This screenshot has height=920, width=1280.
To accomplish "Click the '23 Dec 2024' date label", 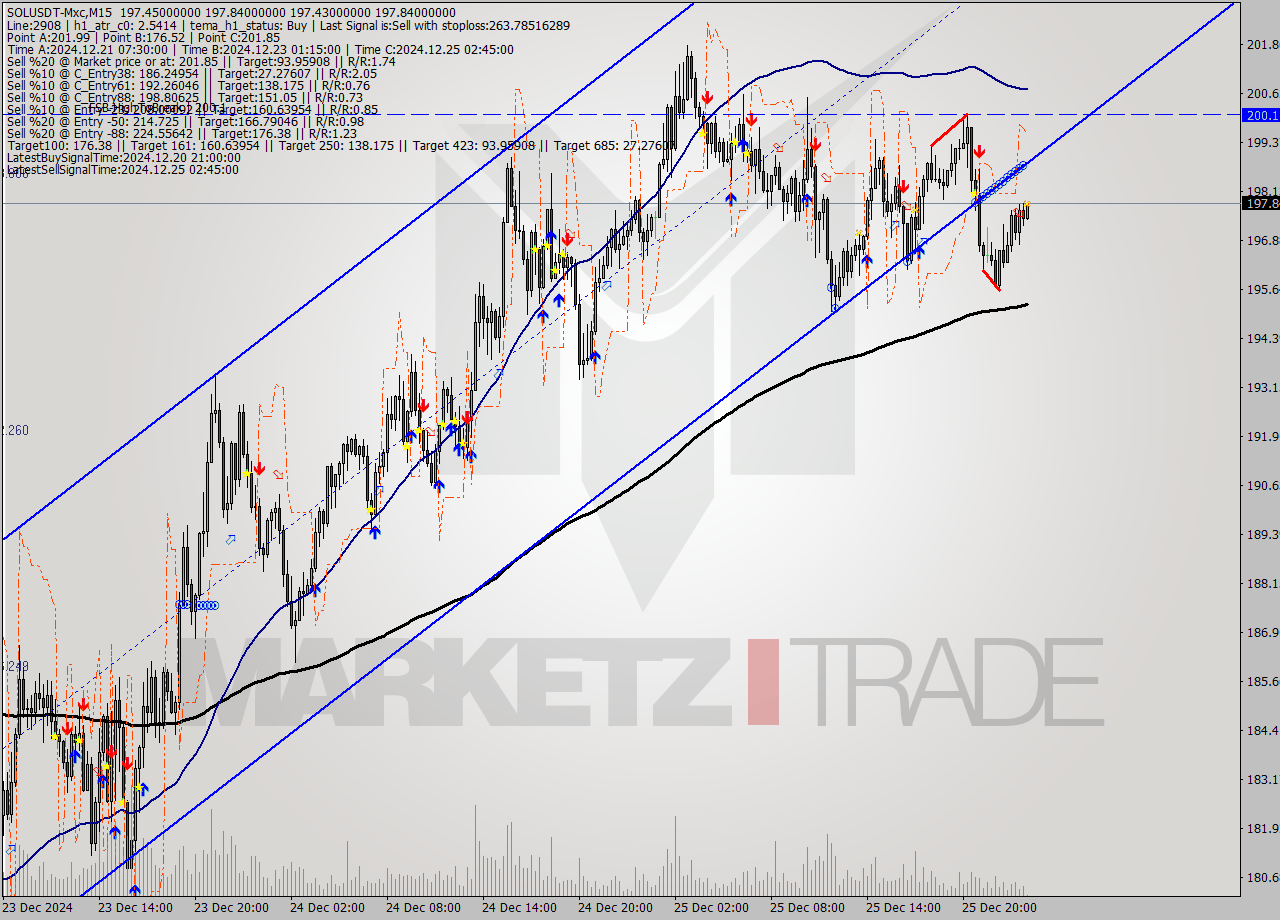I will [38, 908].
